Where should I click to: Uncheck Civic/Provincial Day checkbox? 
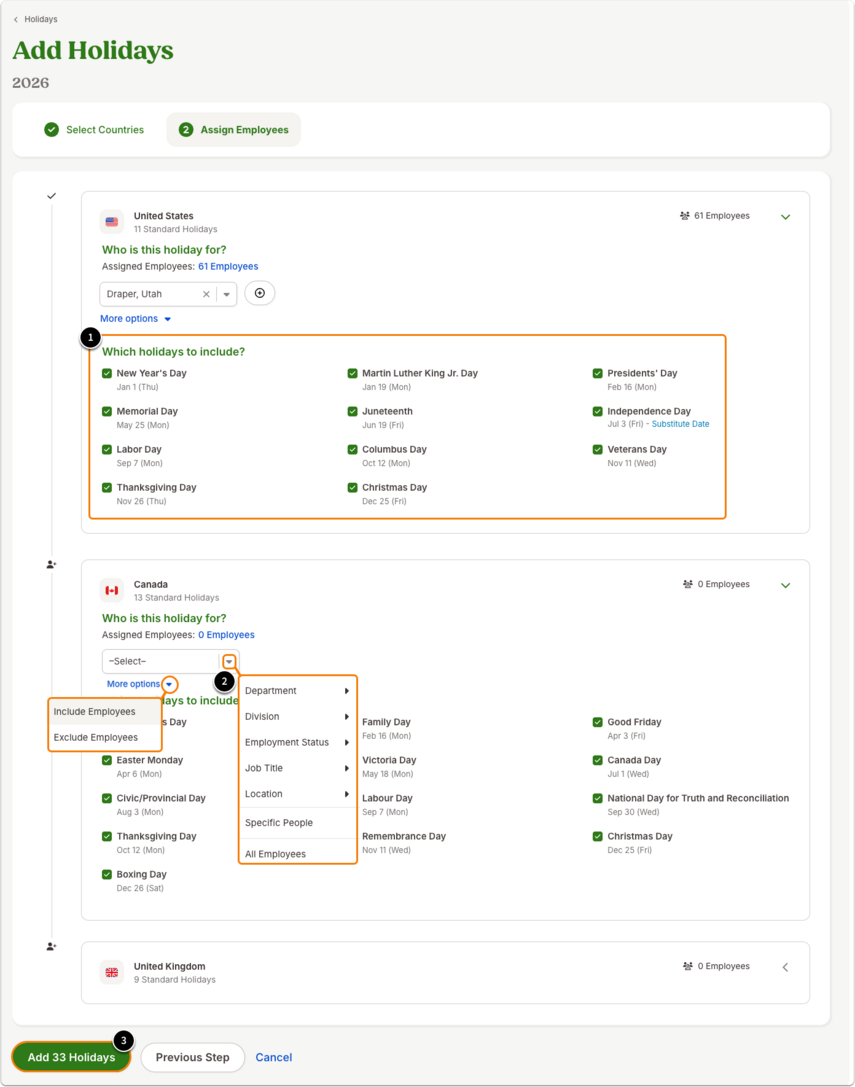pyautogui.click(x=107, y=799)
